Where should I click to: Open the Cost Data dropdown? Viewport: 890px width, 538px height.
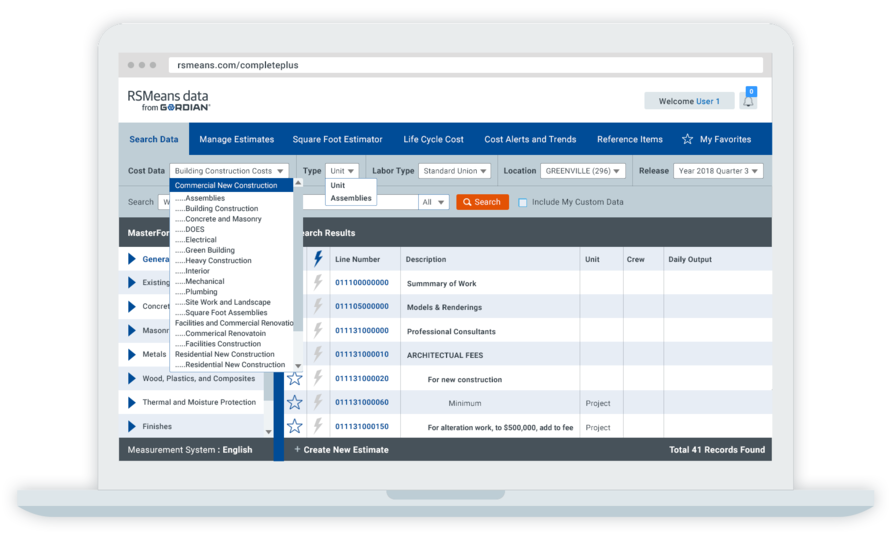[229, 171]
